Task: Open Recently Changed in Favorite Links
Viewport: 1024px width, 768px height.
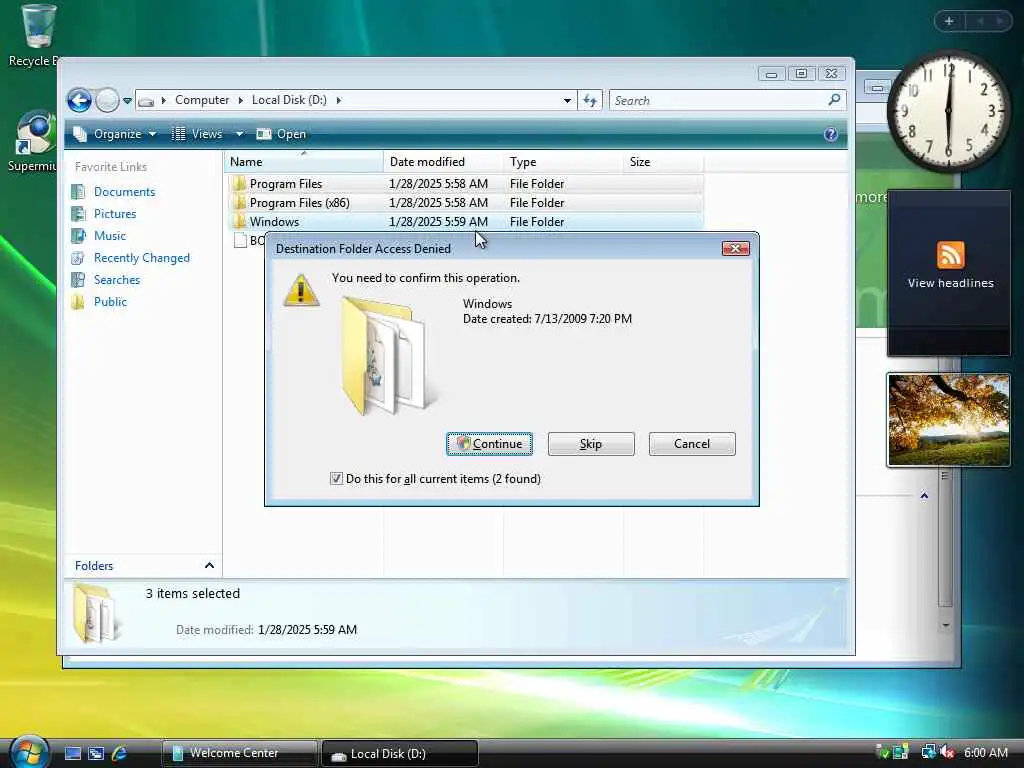Action: click(142, 258)
